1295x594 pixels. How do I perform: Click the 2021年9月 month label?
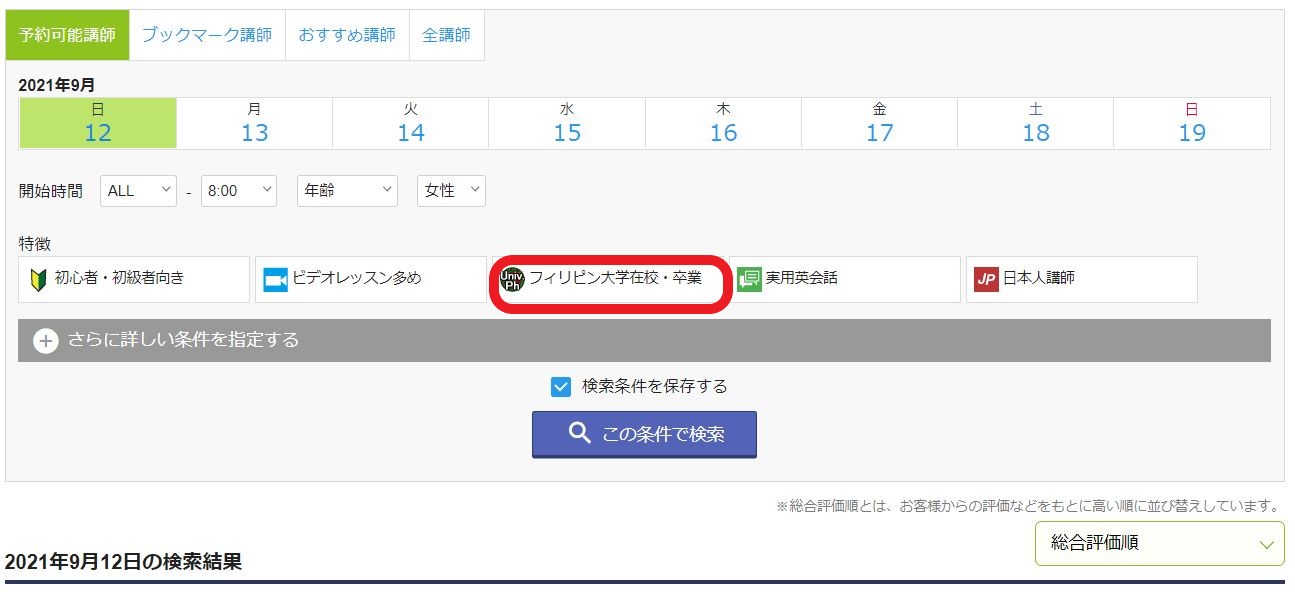pyautogui.click(x=57, y=85)
